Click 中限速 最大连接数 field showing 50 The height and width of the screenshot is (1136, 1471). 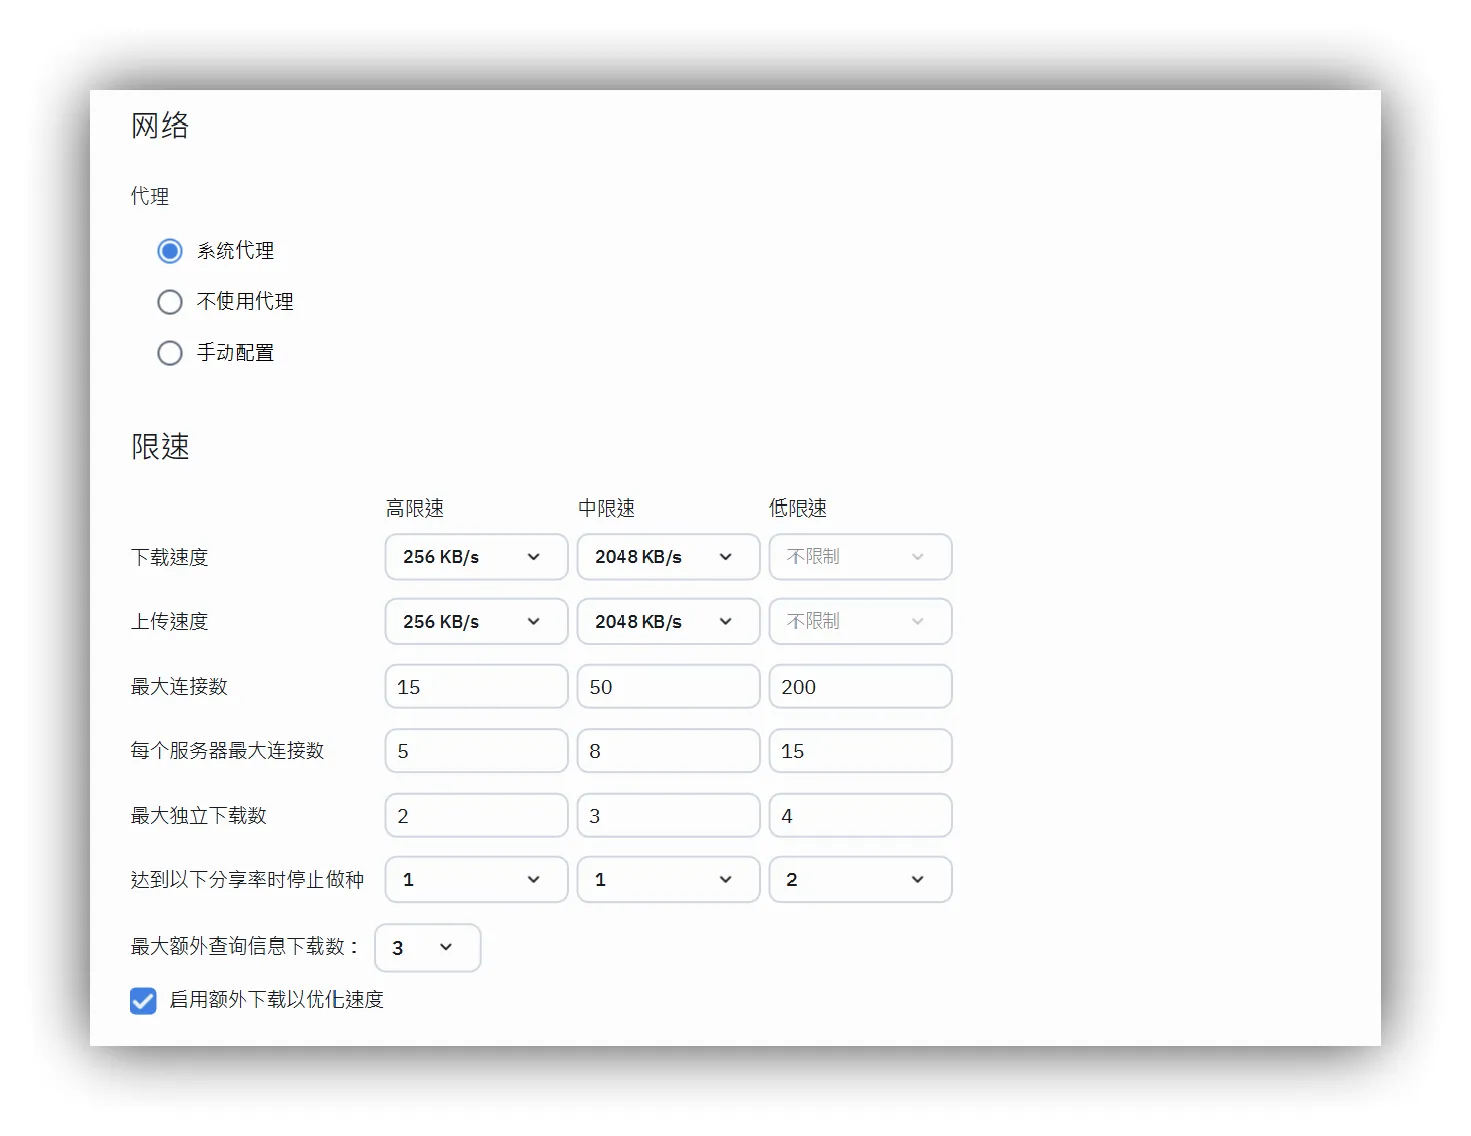click(668, 687)
